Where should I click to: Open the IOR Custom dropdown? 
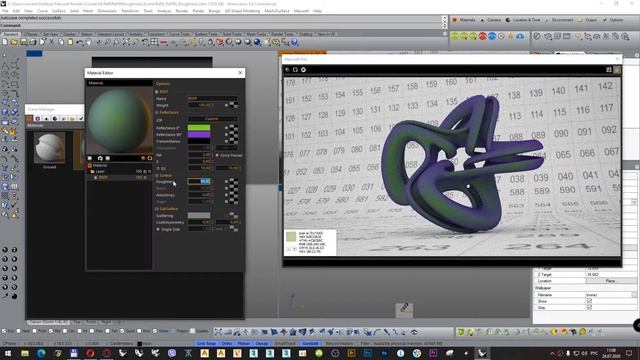(x=212, y=119)
